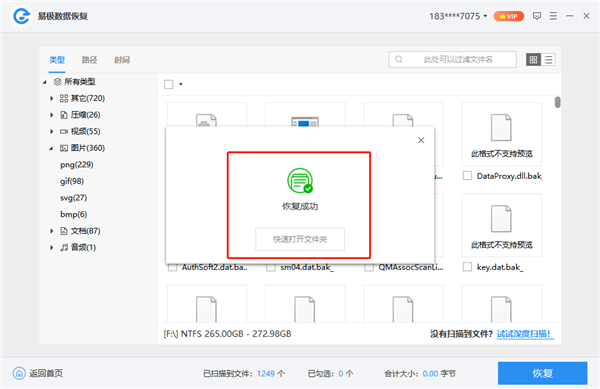
Task: Check the key.dat.bak_ file checkbox
Action: pyautogui.click(x=467, y=267)
